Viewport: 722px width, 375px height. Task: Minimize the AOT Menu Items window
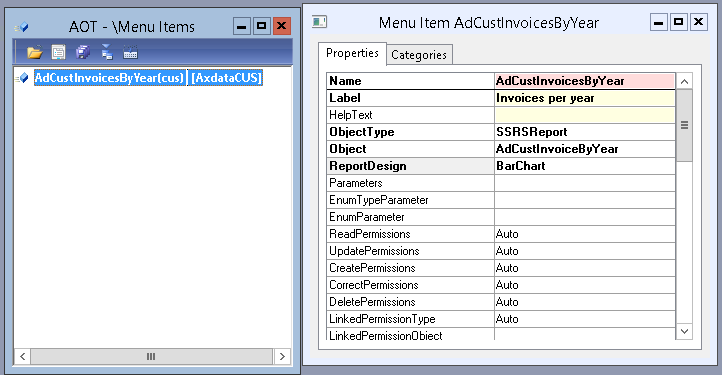tap(241, 26)
